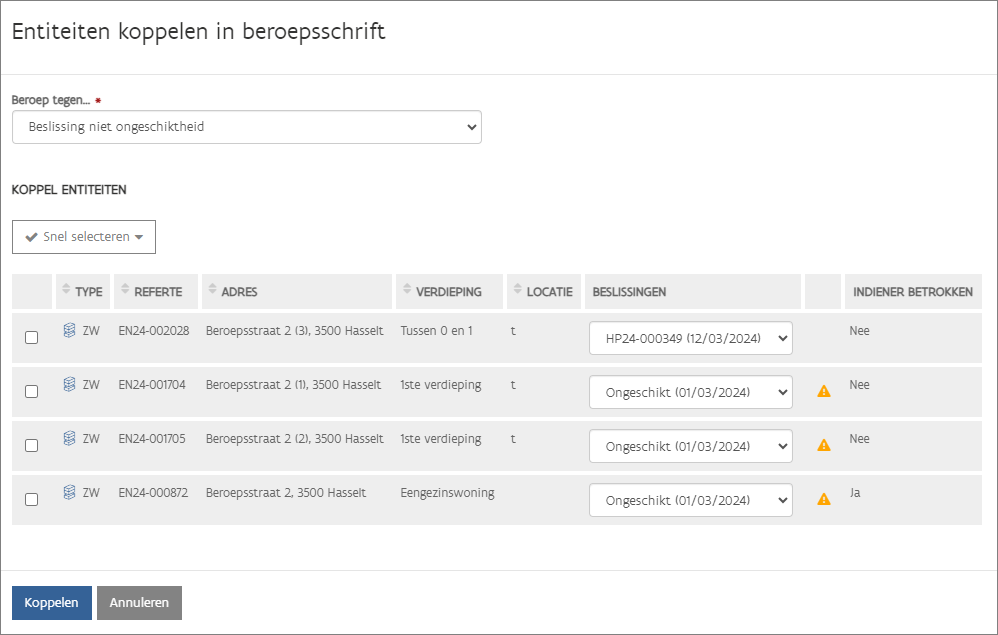
Task: Open the HP24-000349 beslissing dropdown
Action: pyautogui.click(x=691, y=338)
